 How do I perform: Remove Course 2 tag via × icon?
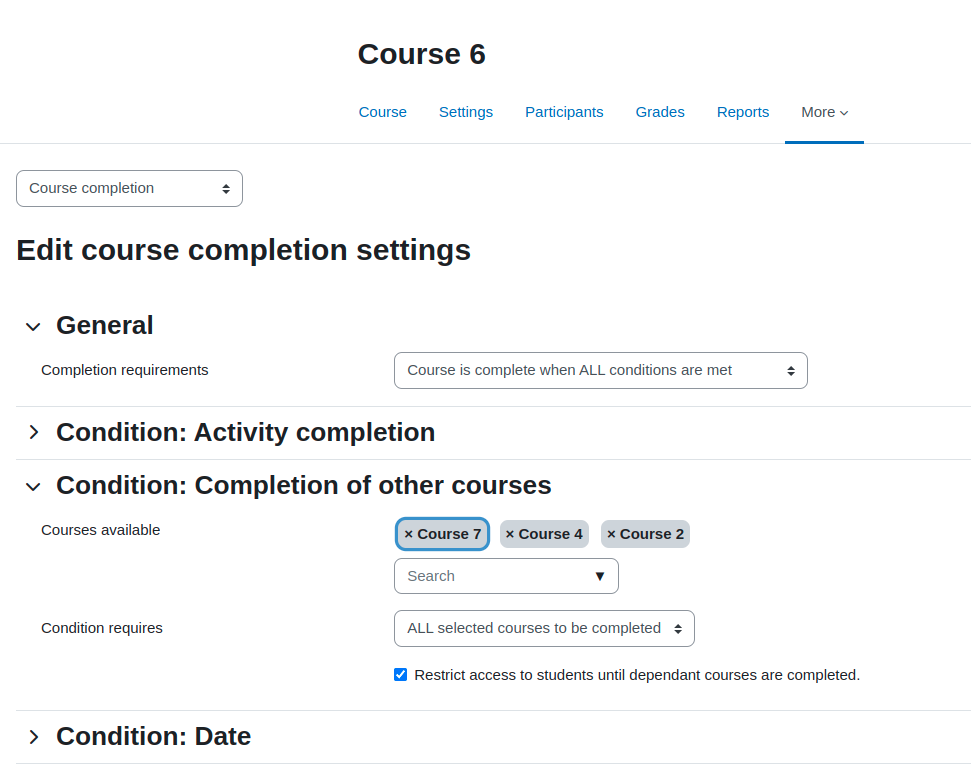[611, 534]
